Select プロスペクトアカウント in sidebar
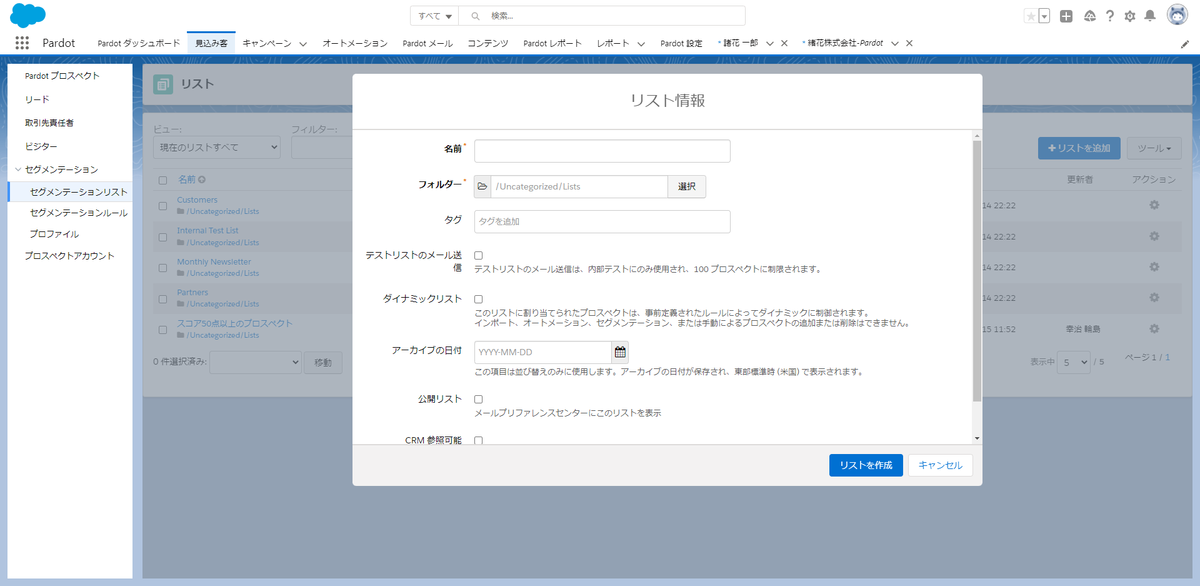 70,256
